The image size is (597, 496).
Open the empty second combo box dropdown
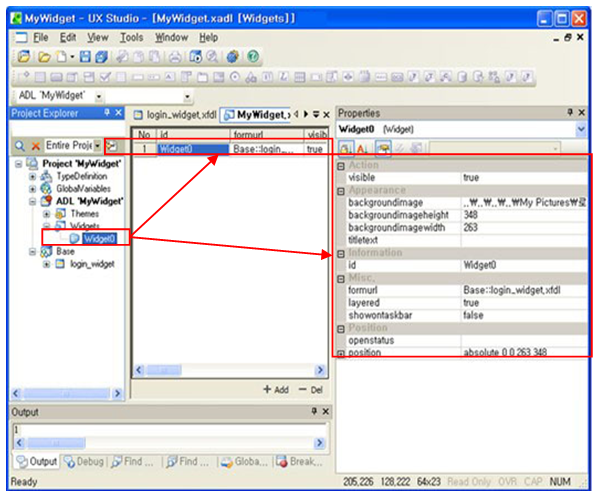tap(187, 97)
